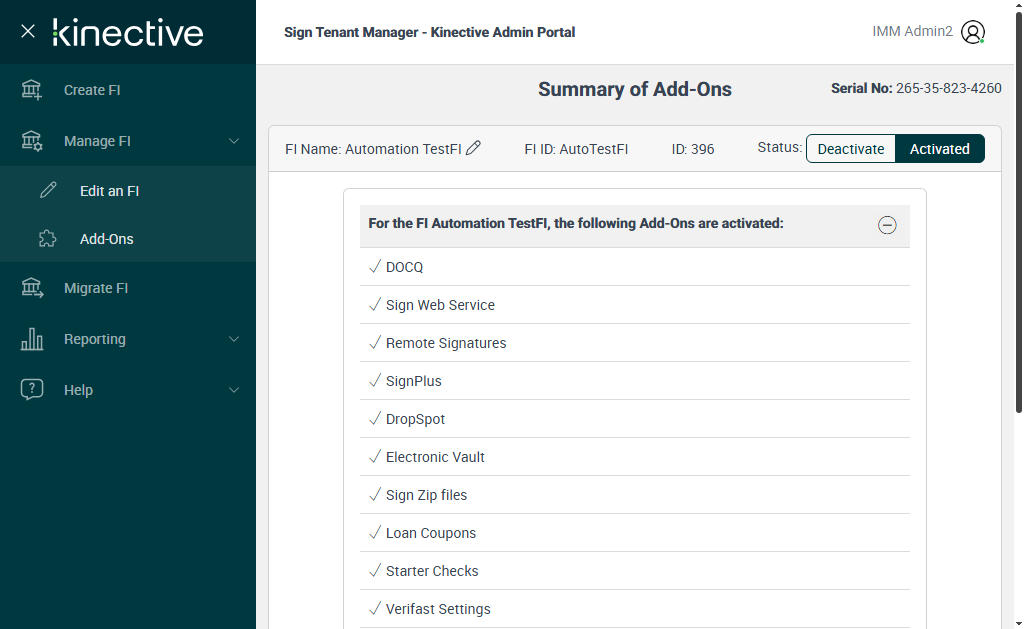Viewport: 1024px width, 629px height.
Task: Edit the FI name with pencil icon
Action: tap(474, 148)
